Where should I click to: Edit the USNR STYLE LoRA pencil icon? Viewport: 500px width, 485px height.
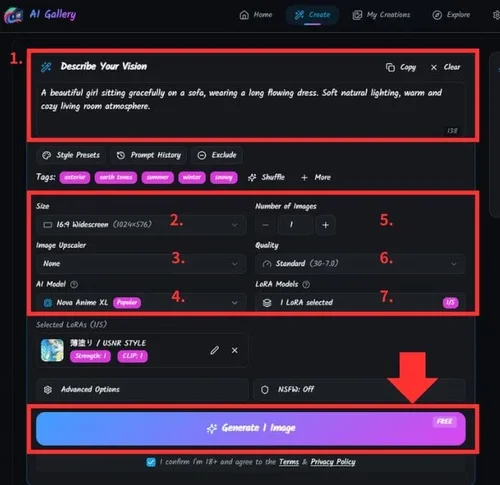215,350
